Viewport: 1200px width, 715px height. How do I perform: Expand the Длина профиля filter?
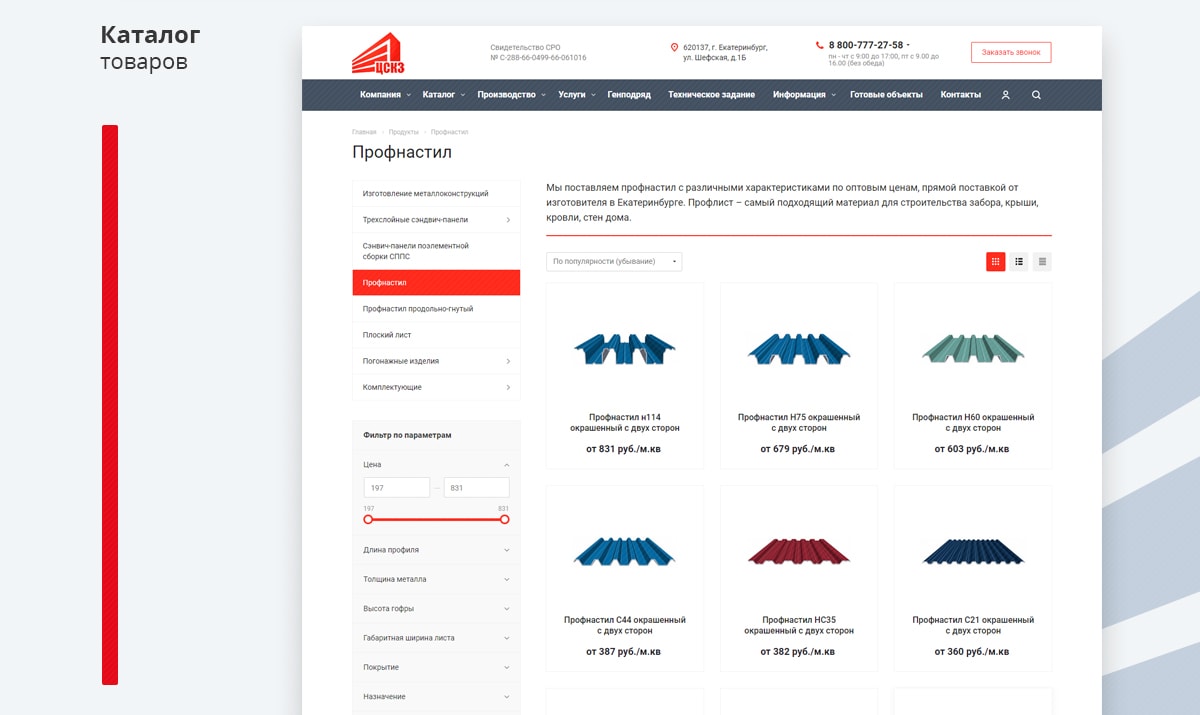pyautogui.click(x=436, y=550)
